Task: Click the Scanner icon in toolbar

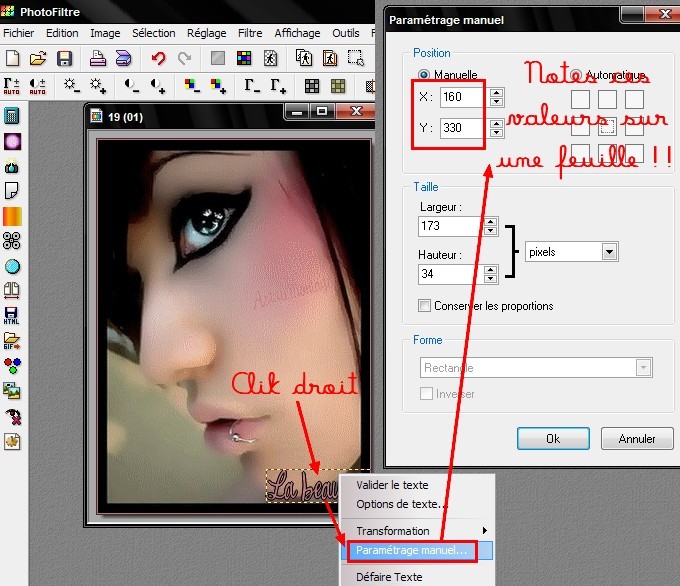Action: [x=124, y=58]
